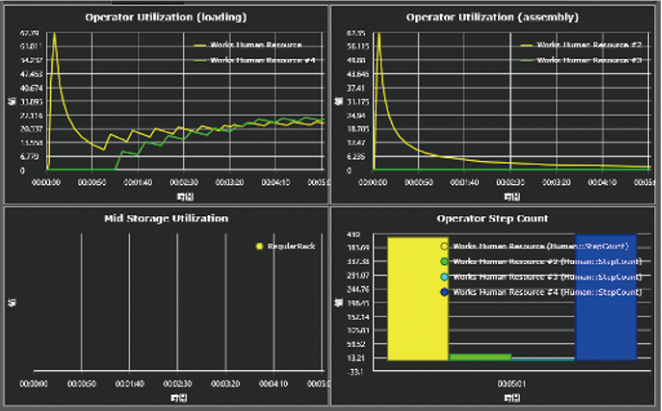This screenshot has width=662, height=411.
Task: Click the yellow RegularRack legend marker
Action: (260, 246)
